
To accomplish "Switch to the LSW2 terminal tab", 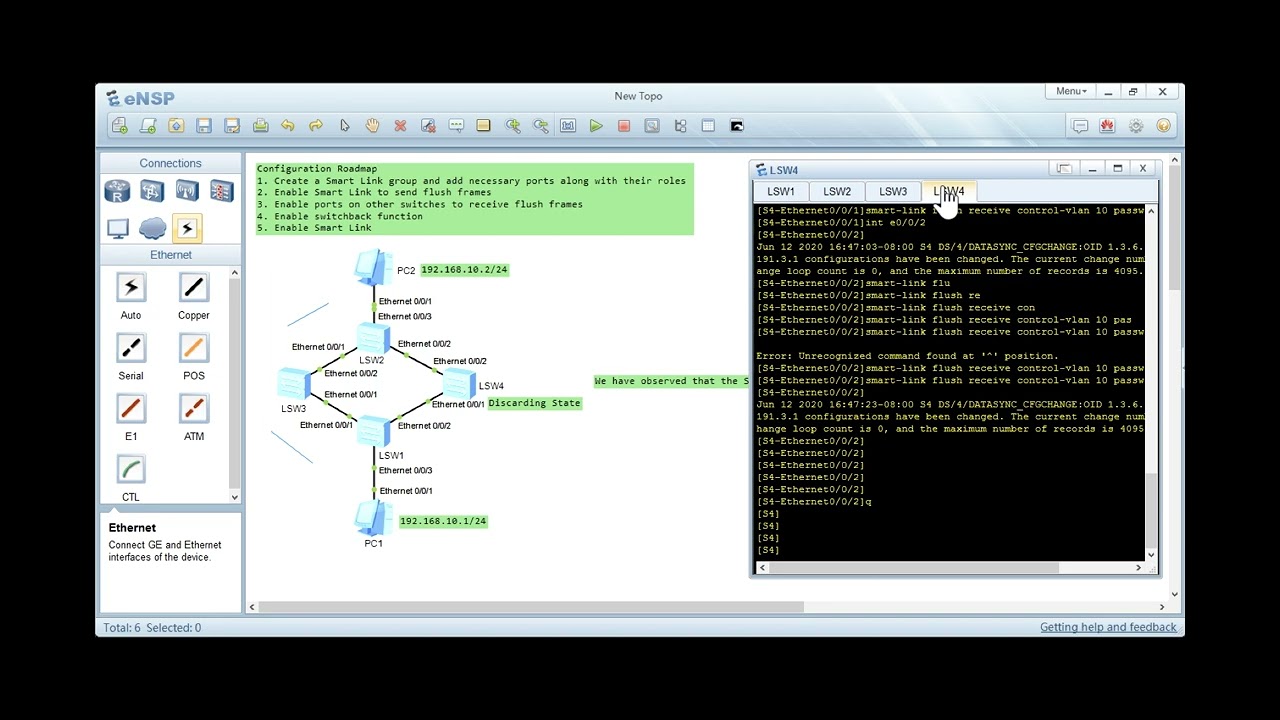I will pos(837,191).
